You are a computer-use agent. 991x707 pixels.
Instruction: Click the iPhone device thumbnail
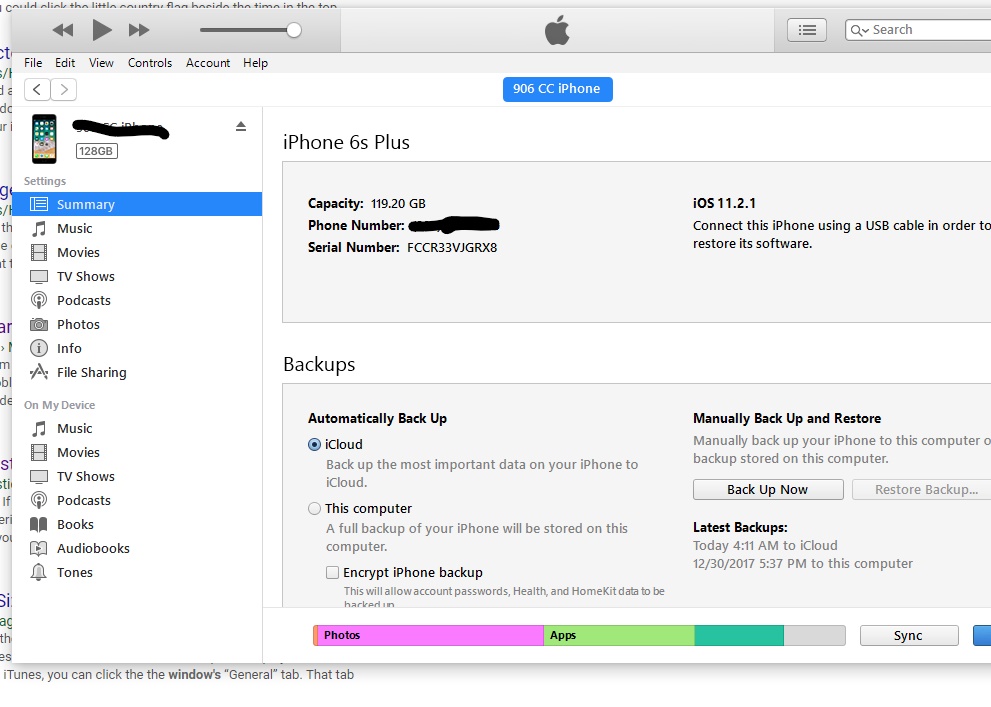44,139
